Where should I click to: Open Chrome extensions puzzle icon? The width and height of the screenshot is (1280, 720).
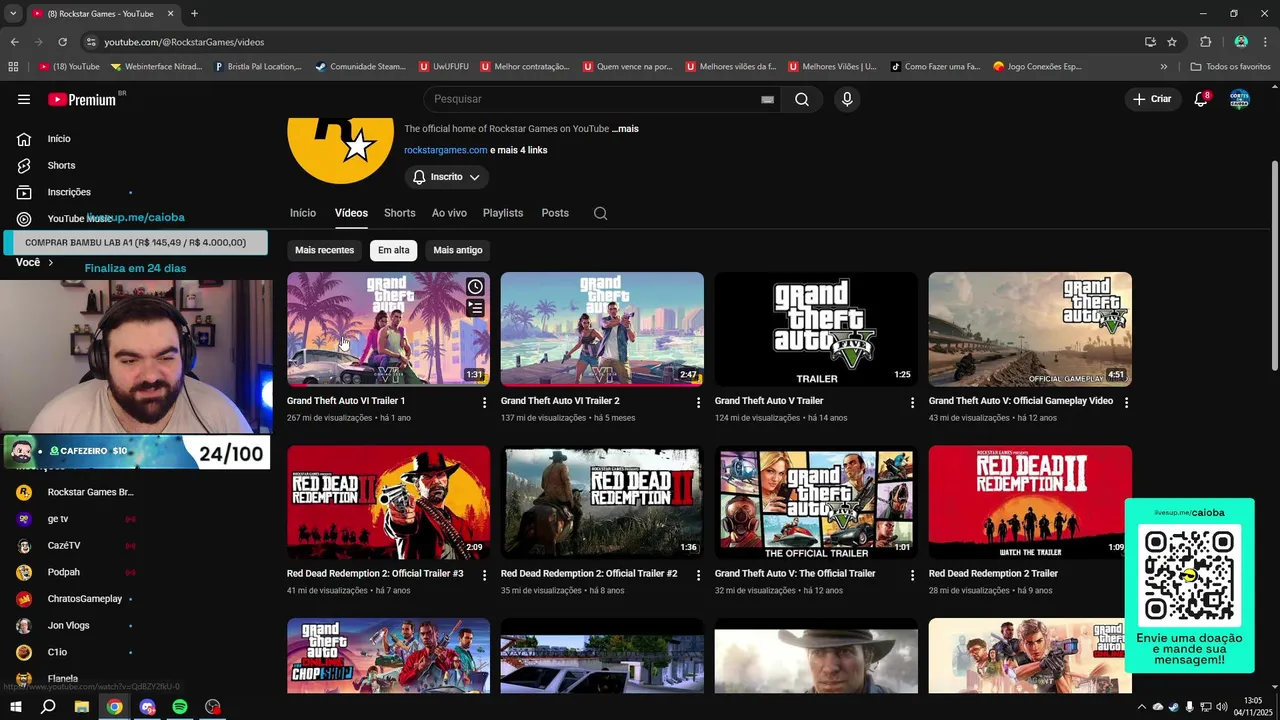[1205, 42]
